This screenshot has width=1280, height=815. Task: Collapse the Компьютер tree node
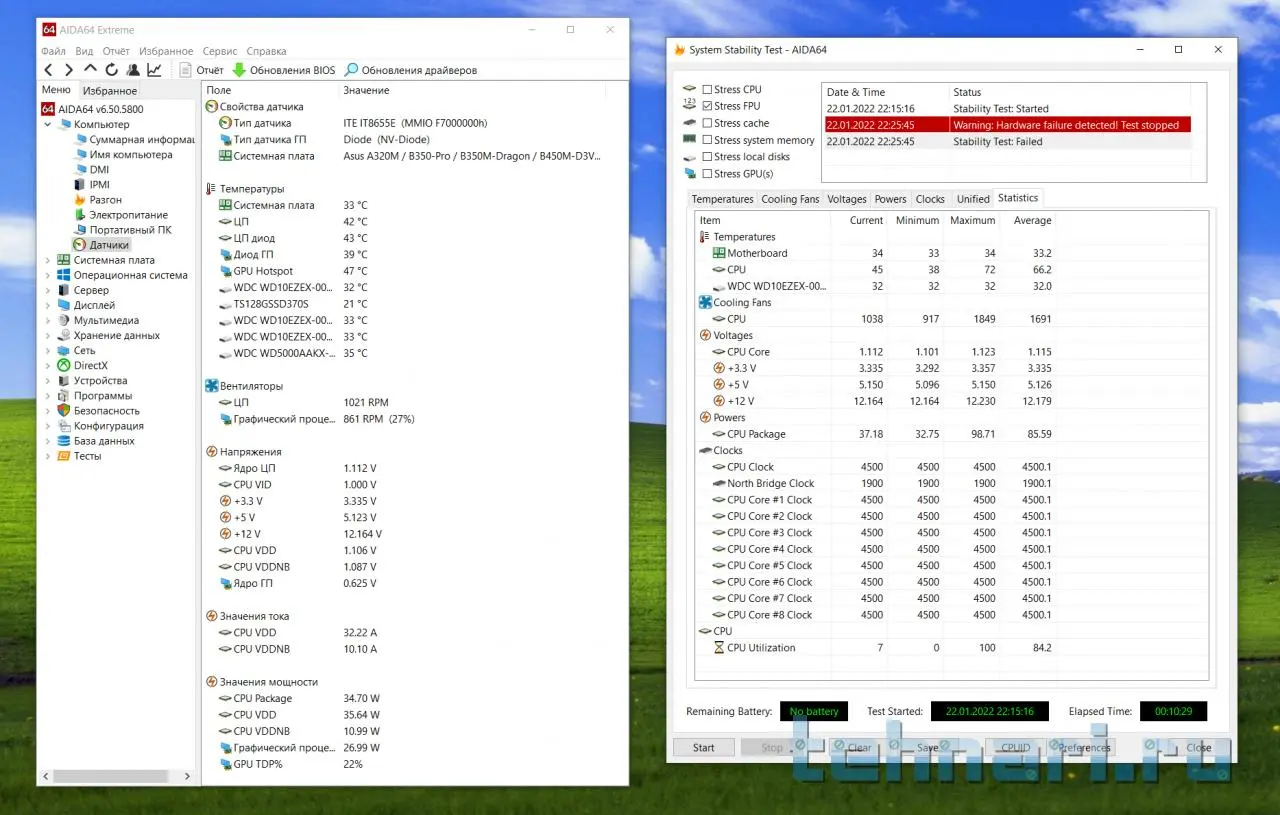pos(48,125)
